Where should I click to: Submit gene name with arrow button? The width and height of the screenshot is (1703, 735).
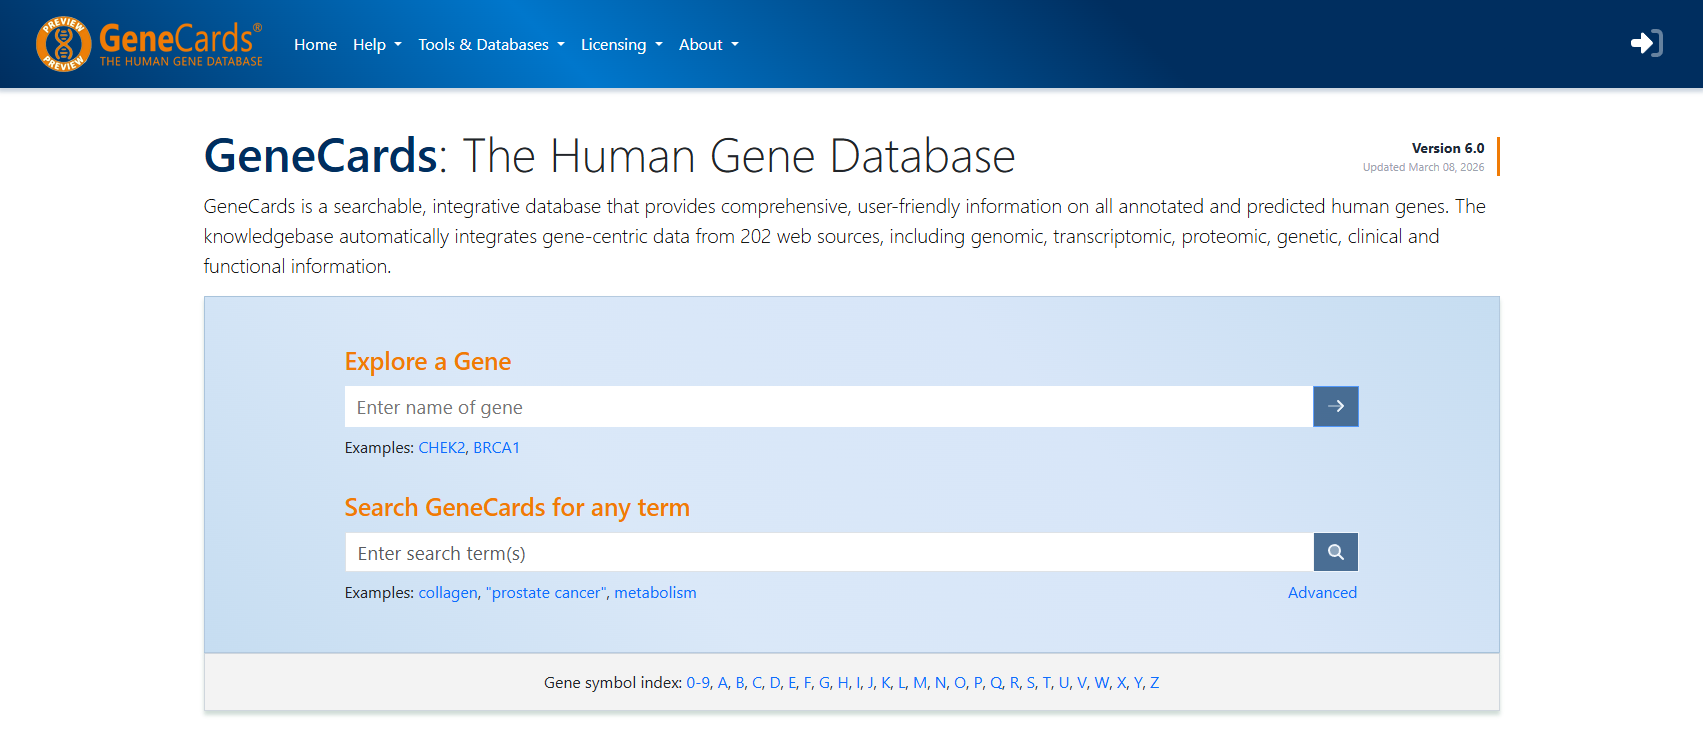(x=1335, y=406)
